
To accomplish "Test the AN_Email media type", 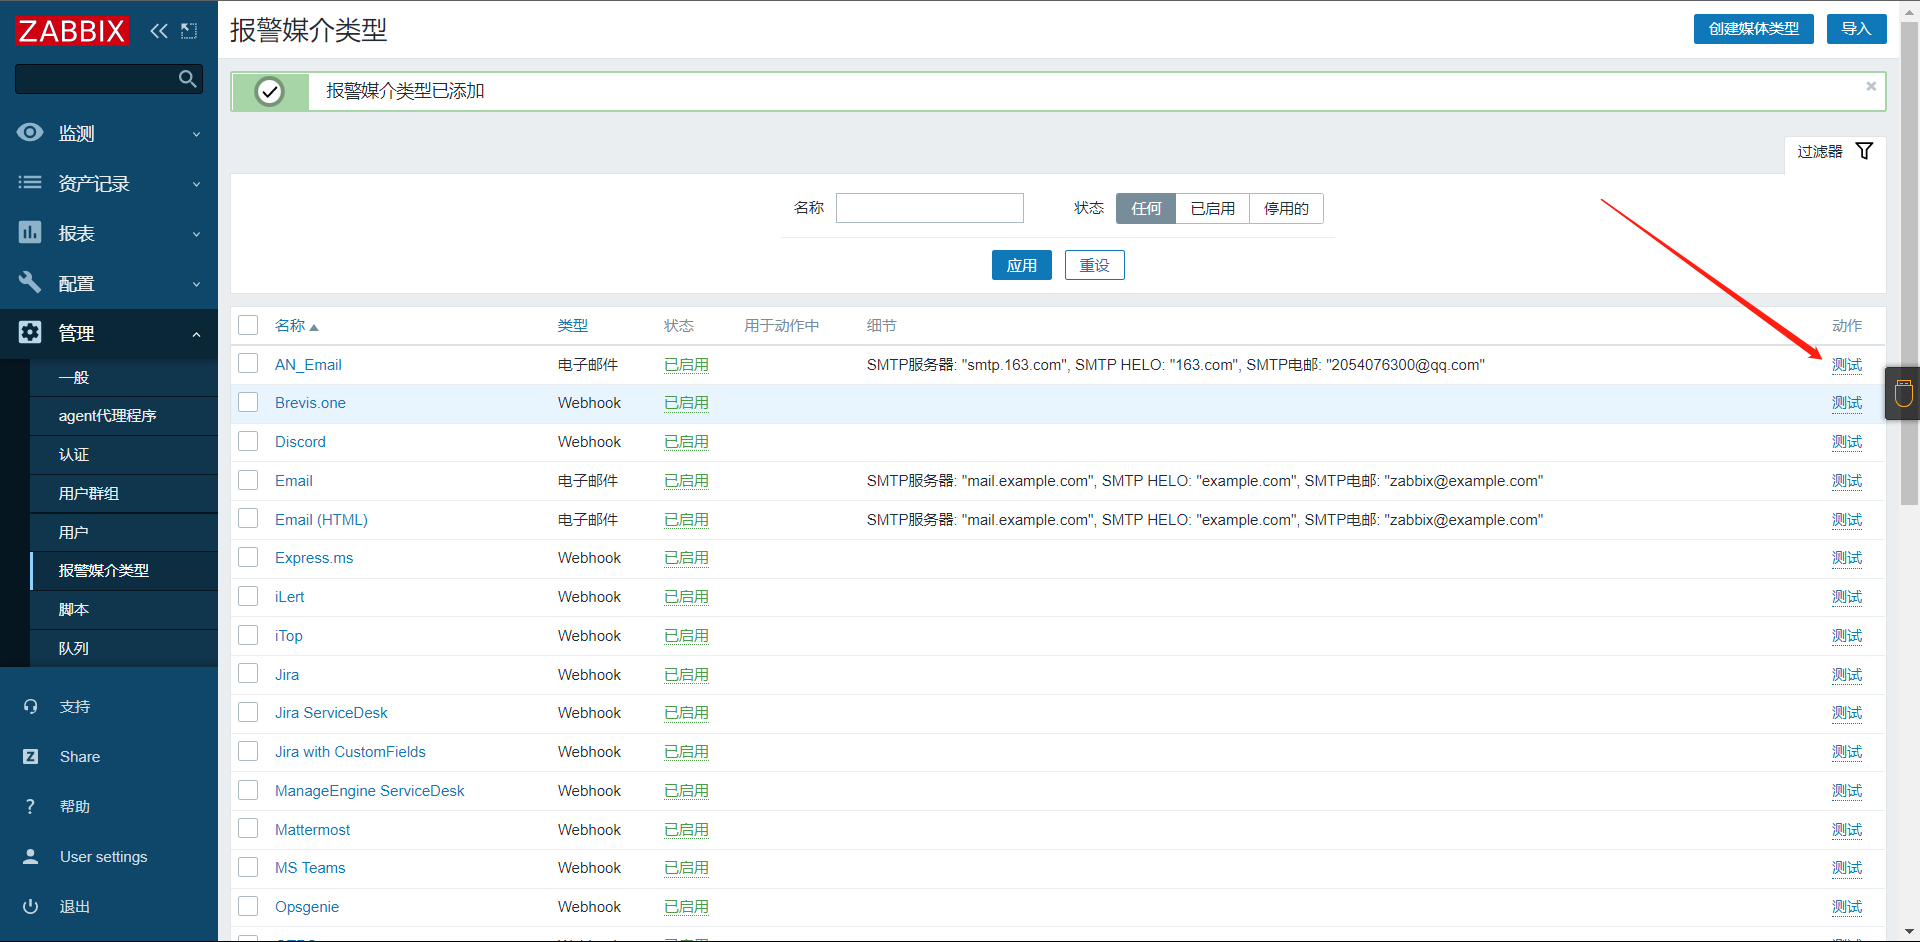I will (x=1847, y=365).
